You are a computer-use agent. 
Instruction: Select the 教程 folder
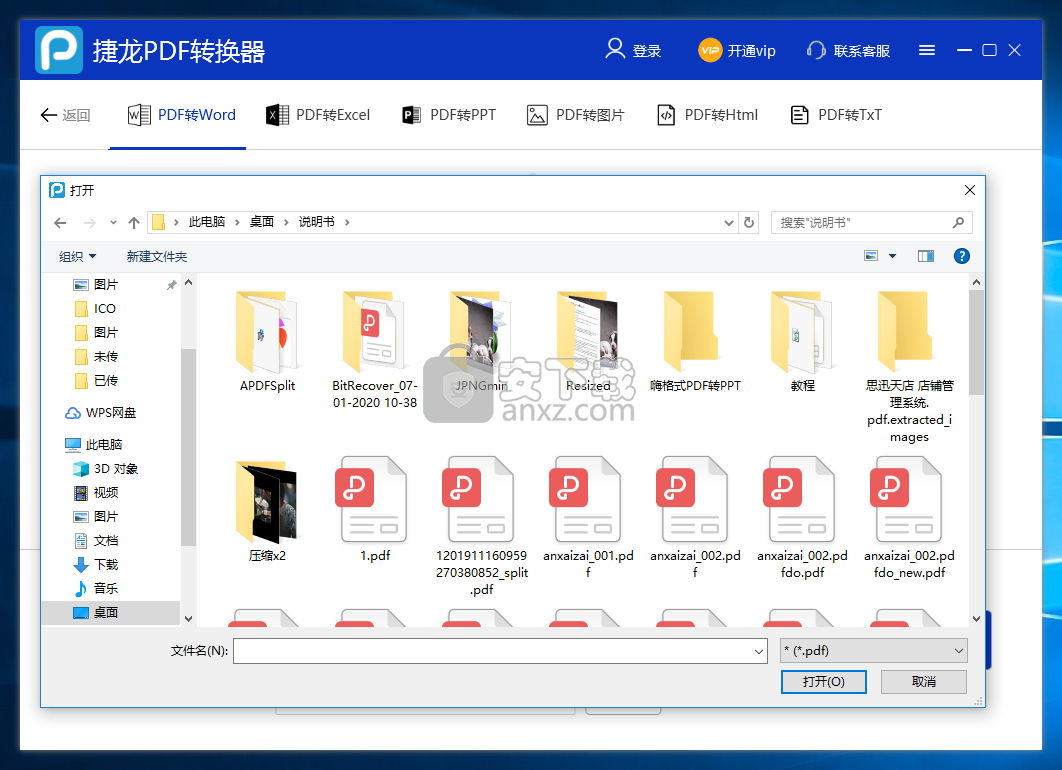[802, 341]
